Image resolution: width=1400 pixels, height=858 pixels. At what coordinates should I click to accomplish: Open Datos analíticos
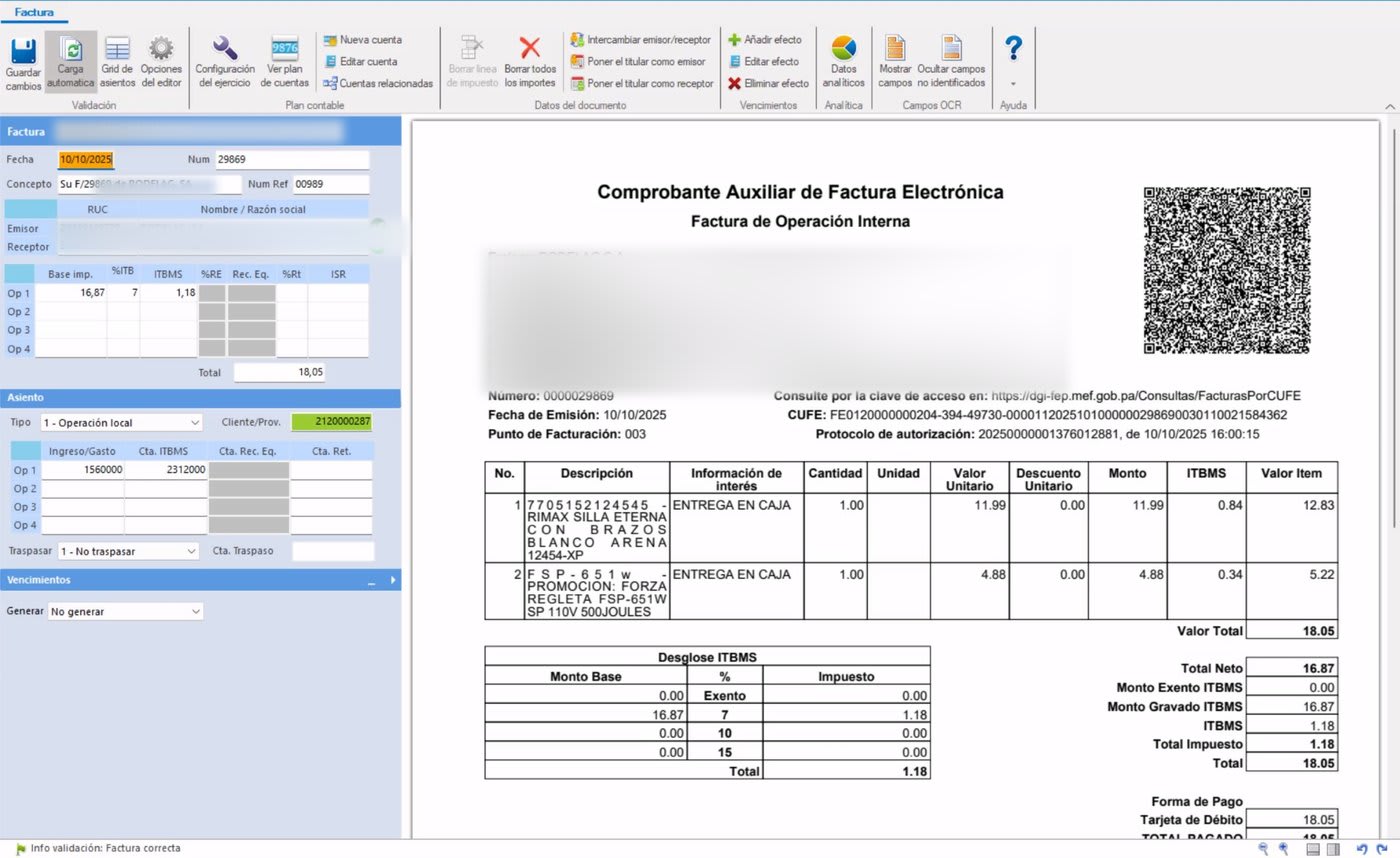pos(844,63)
